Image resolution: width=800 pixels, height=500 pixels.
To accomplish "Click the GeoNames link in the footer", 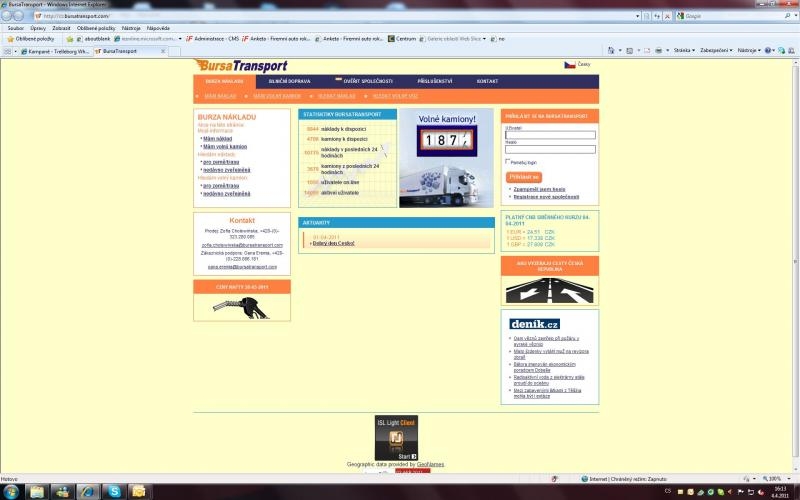I will [430, 464].
